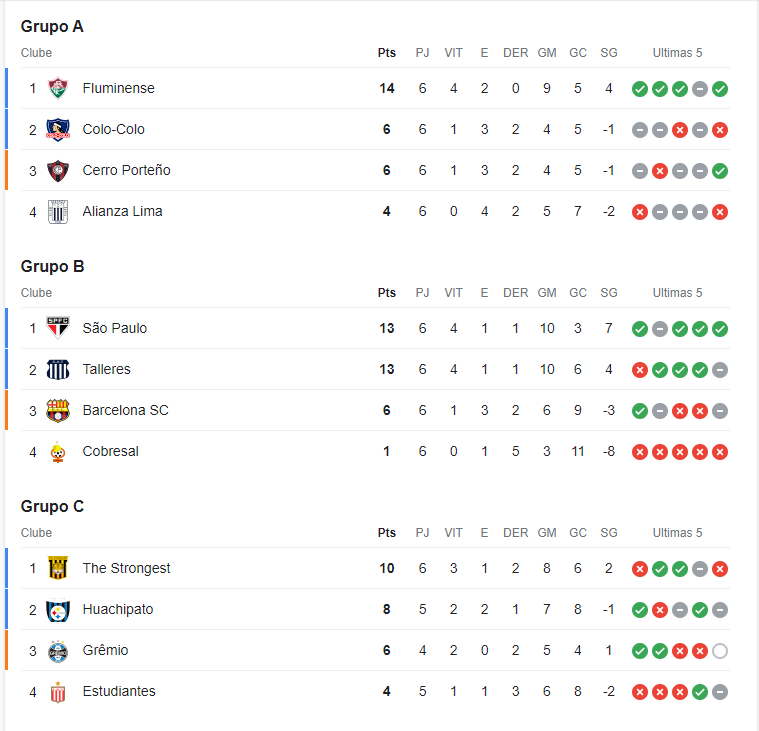Viewport: 759px width, 731px height.
Task: Click Grêmio's empty upcoming match circle
Action: point(720,651)
